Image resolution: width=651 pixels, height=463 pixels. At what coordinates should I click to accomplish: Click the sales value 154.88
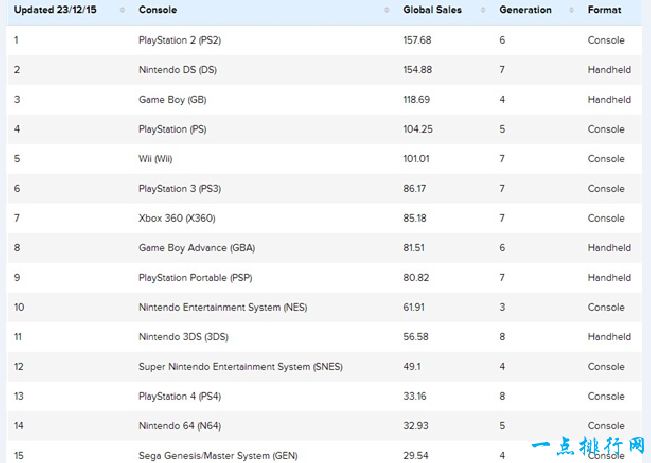tap(418, 70)
